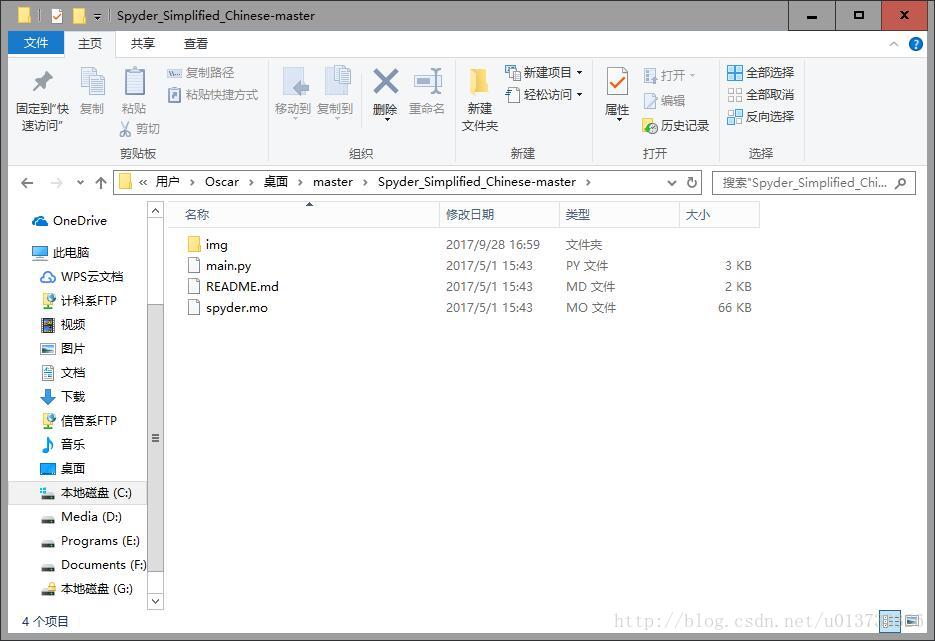Open the recent locations dropdown arrow

coord(81,182)
